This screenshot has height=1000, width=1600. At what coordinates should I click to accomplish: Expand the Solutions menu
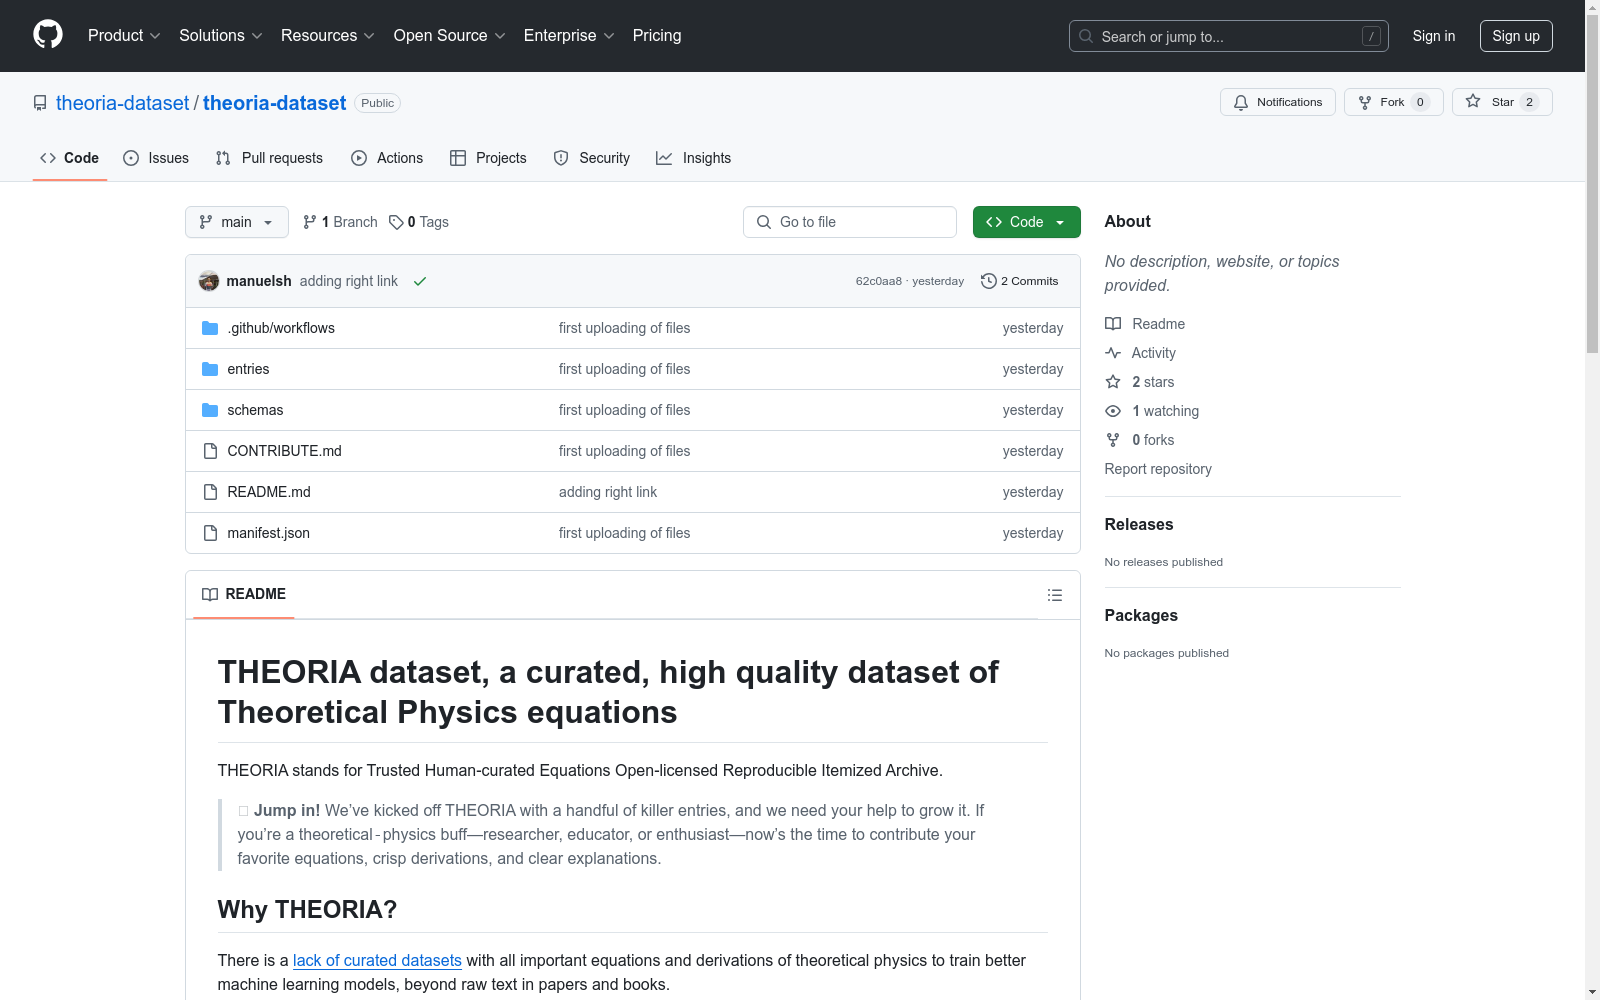point(221,36)
